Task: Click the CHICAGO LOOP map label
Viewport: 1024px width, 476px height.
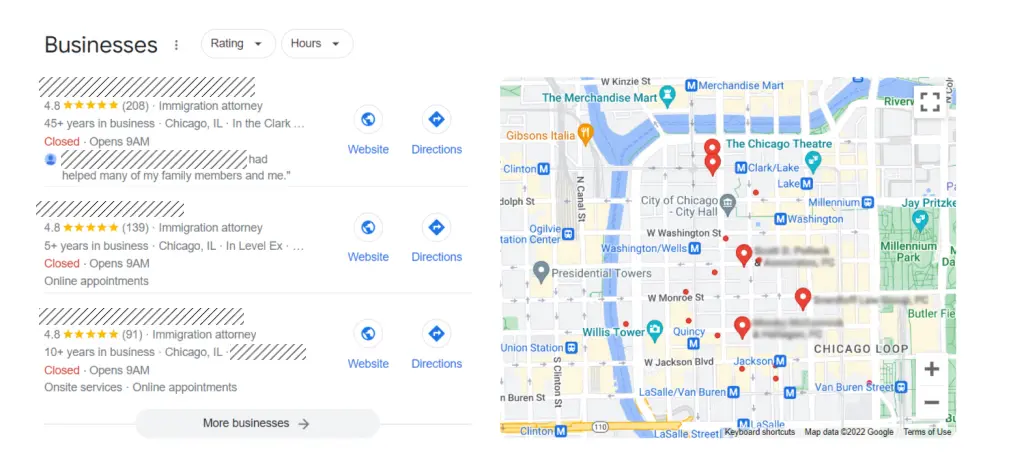Action: 861,349
